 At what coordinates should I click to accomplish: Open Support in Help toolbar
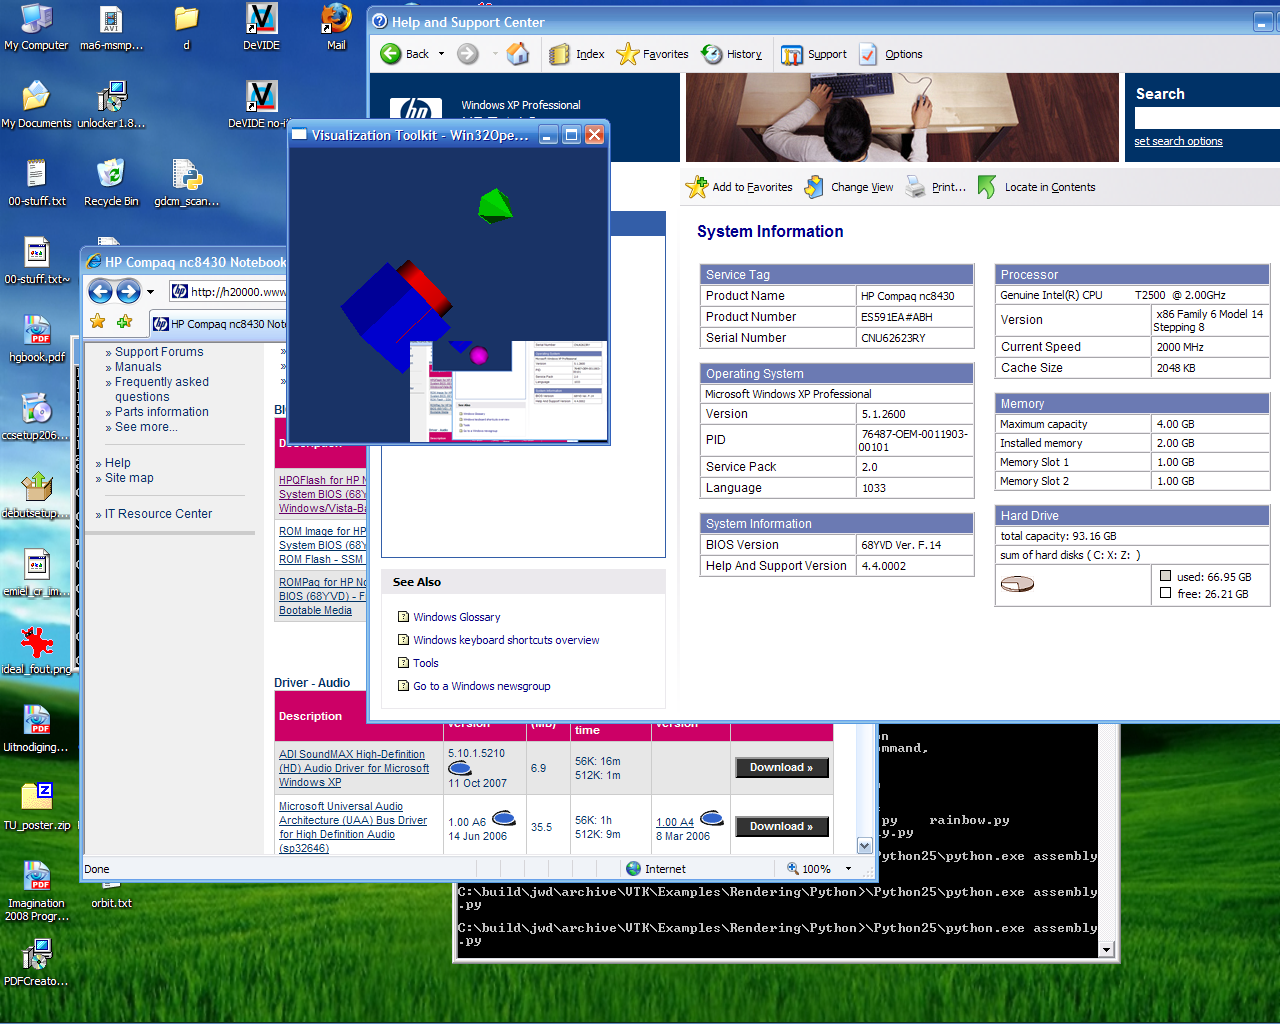pyautogui.click(x=814, y=54)
